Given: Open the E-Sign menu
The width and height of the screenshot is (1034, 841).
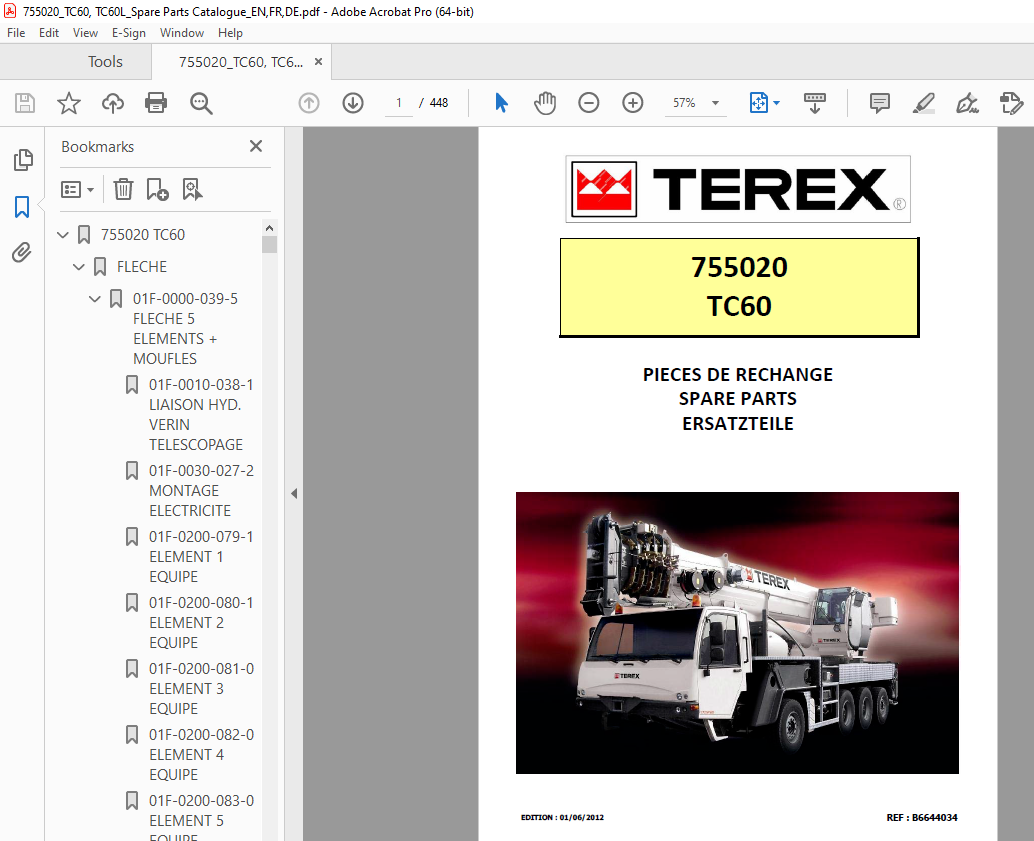Looking at the screenshot, I should coord(129,33).
